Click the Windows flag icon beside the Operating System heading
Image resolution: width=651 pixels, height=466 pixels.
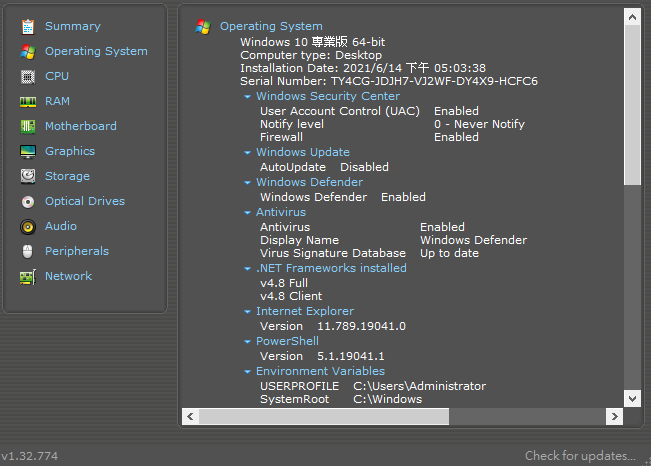click(x=203, y=27)
